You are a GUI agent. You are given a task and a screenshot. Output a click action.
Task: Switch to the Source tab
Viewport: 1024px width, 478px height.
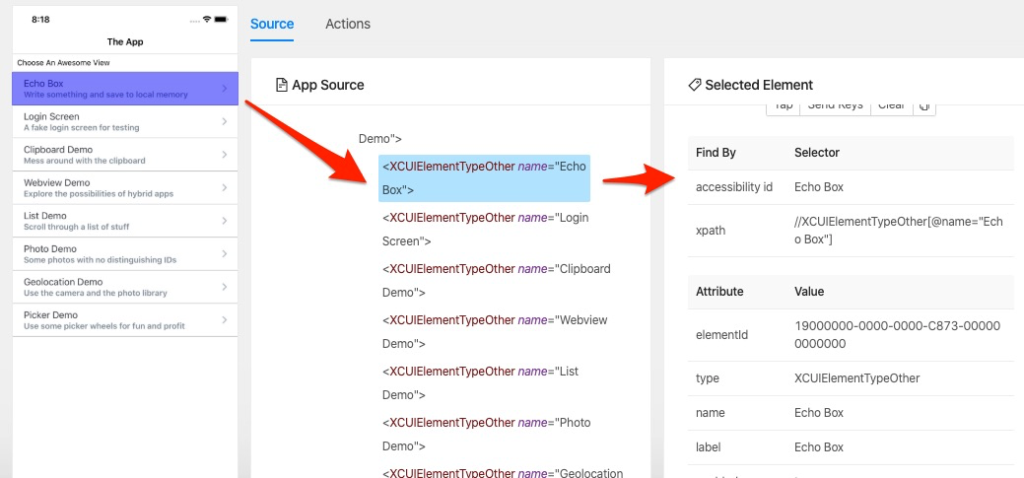click(272, 24)
